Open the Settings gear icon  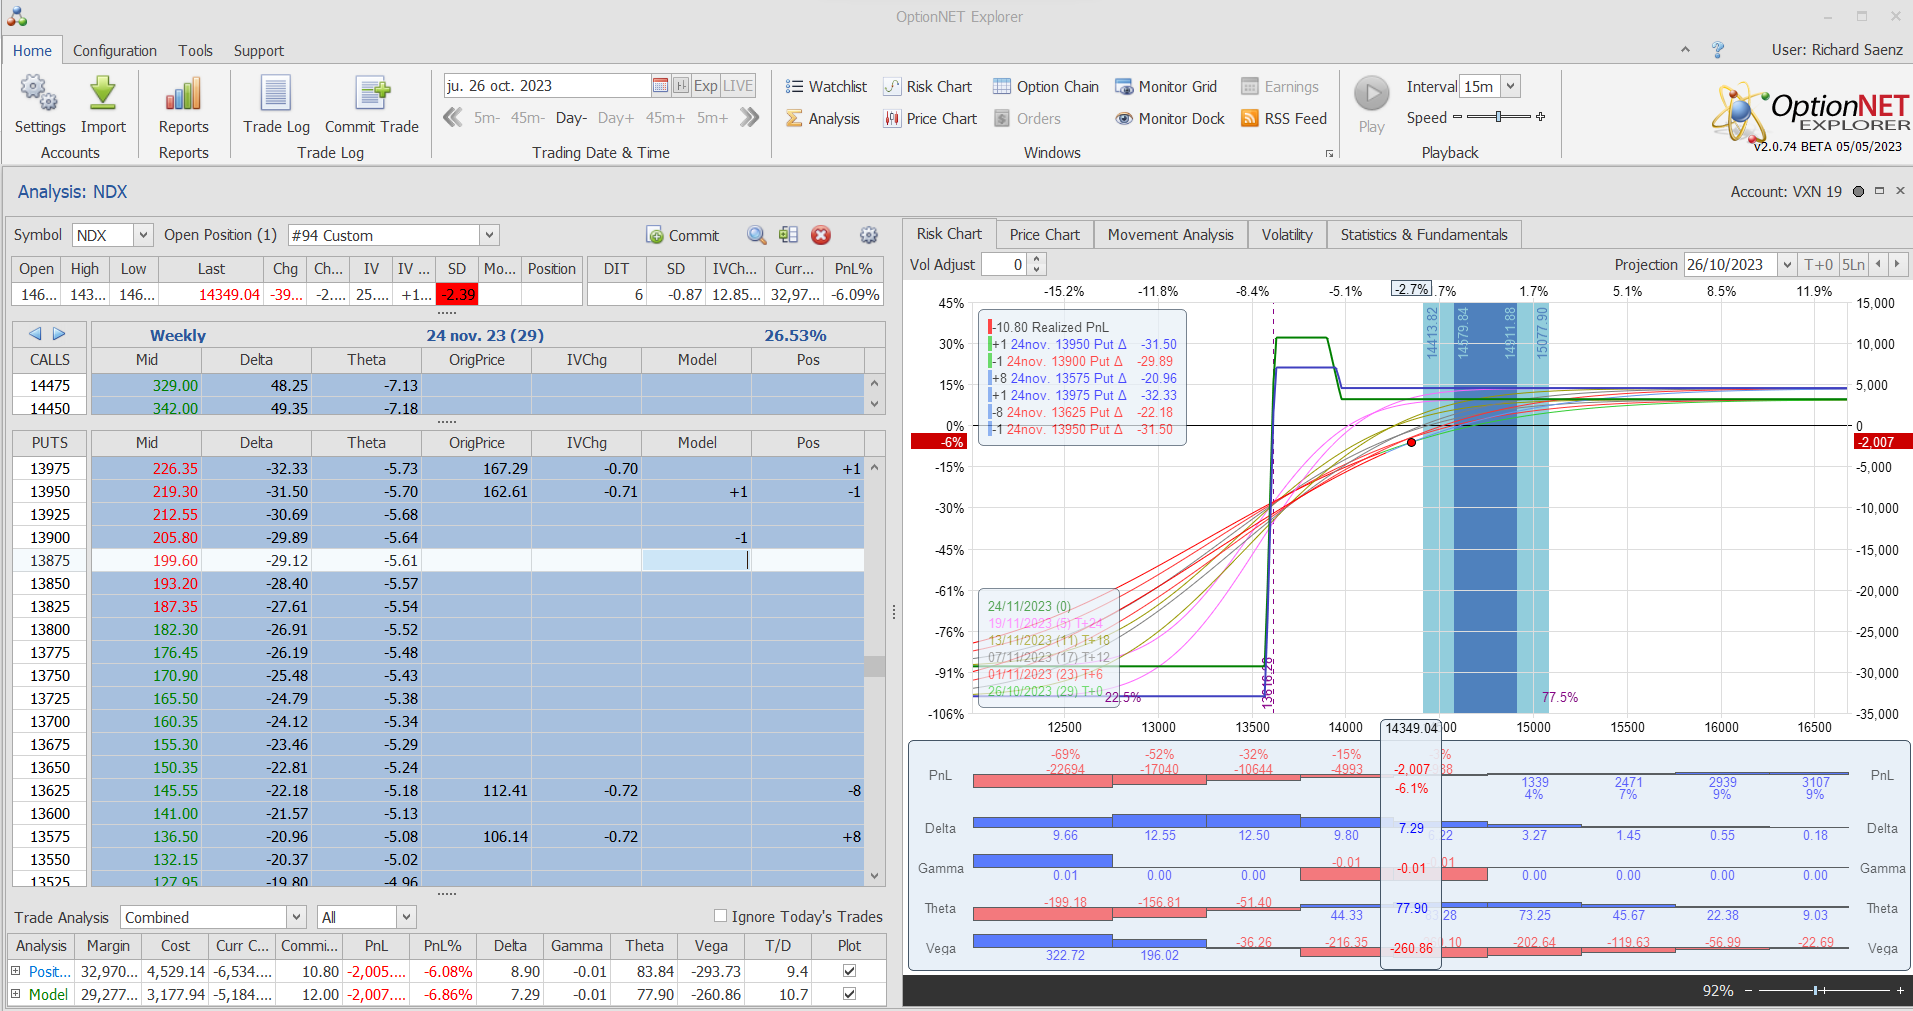pyautogui.click(x=39, y=94)
